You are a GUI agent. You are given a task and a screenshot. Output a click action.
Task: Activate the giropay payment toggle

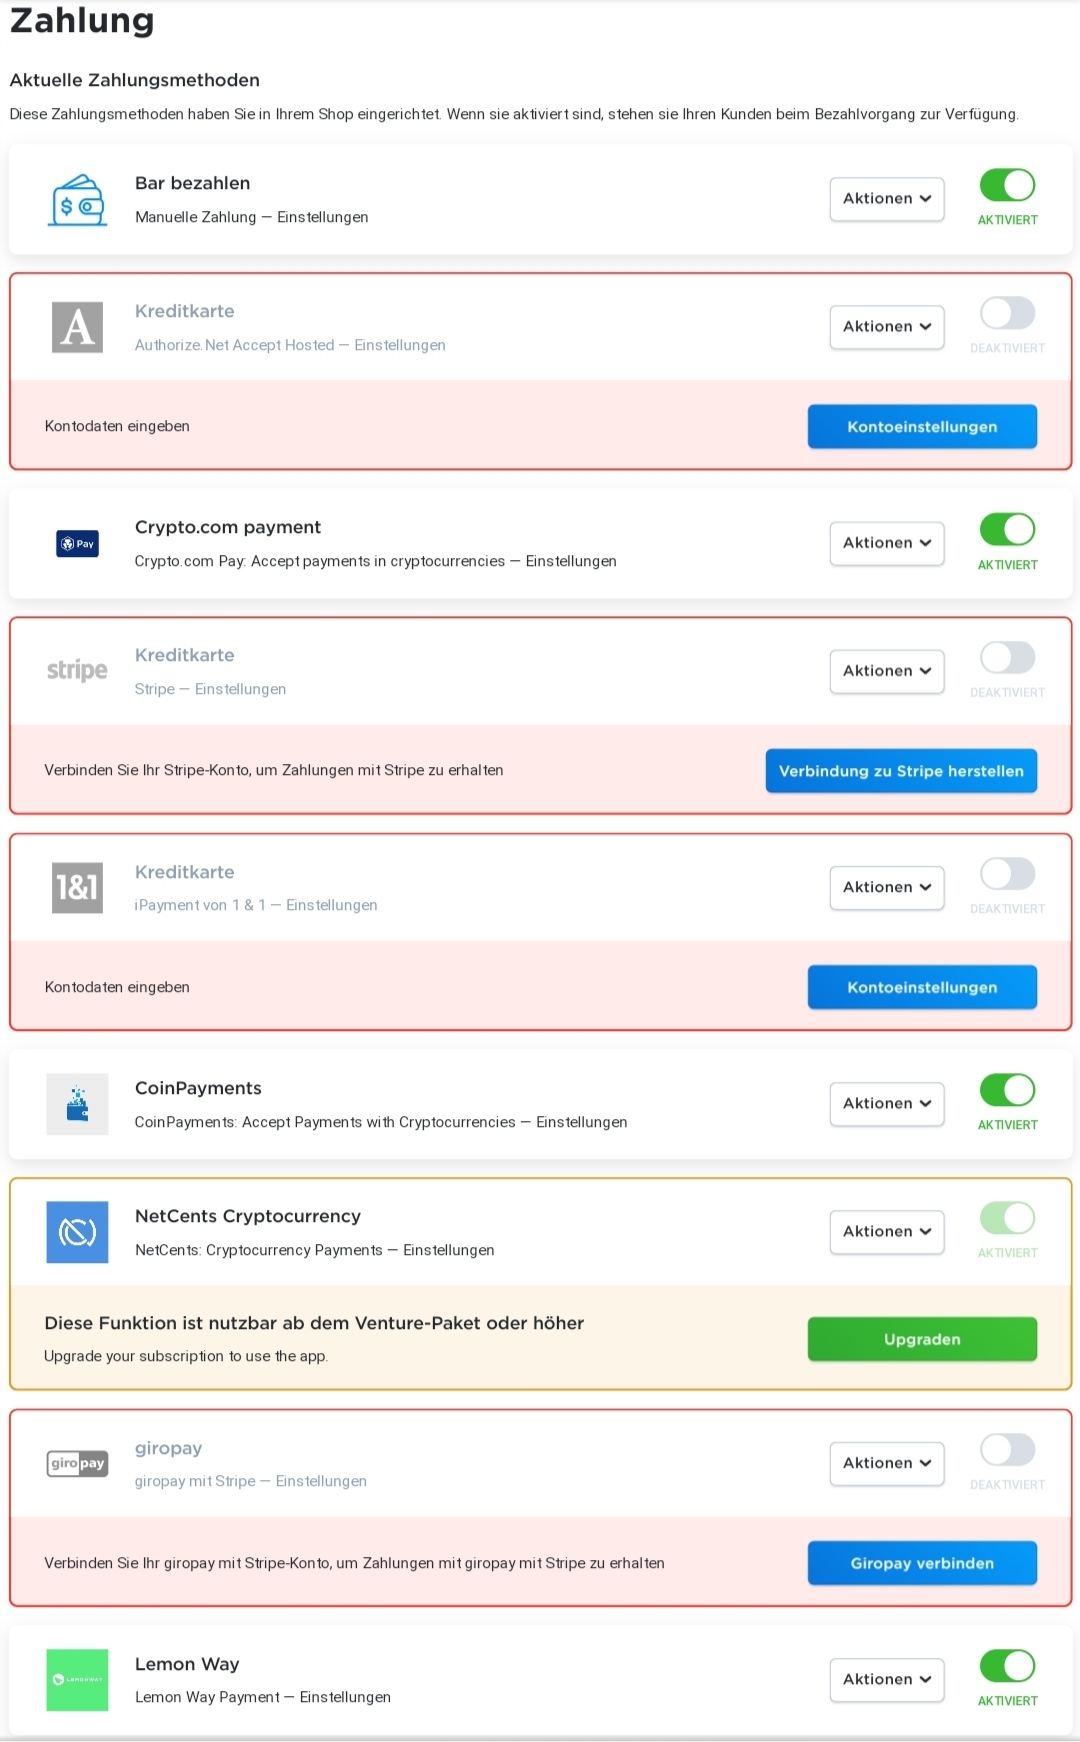click(x=1007, y=1449)
